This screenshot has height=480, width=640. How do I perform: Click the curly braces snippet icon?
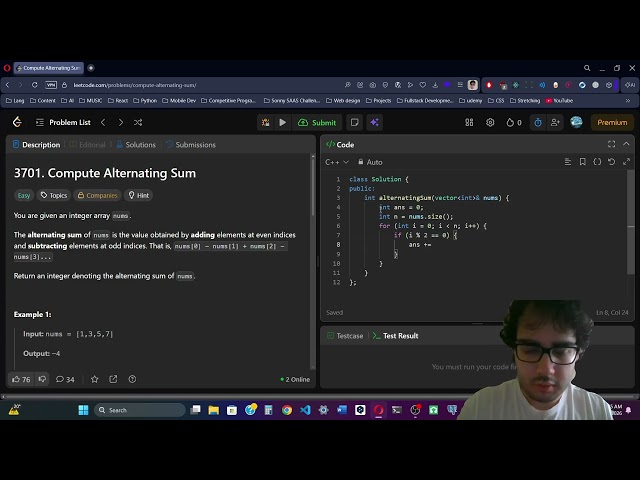597,162
